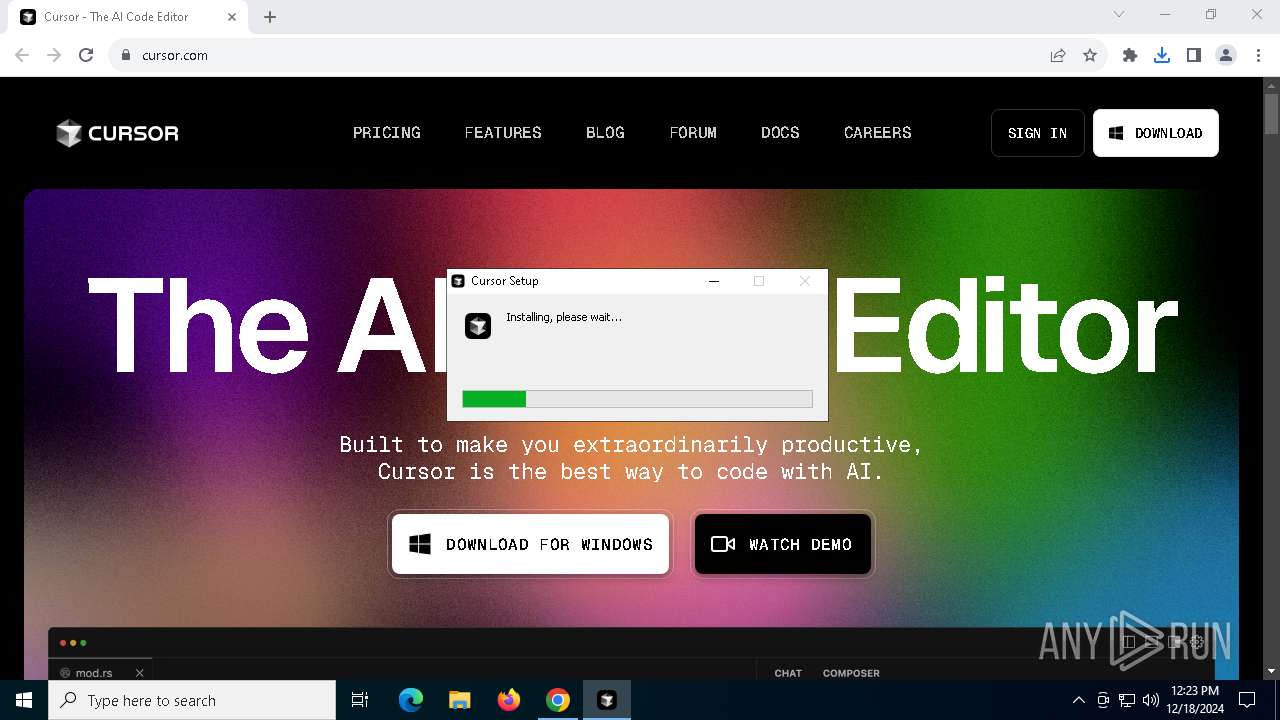The image size is (1280, 720).
Task: Click the site lock icon in address bar
Action: click(x=126, y=55)
